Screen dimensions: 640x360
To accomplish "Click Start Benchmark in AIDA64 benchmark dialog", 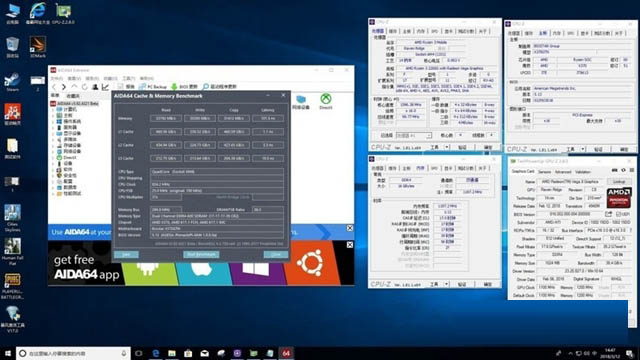I will (x=201, y=254).
